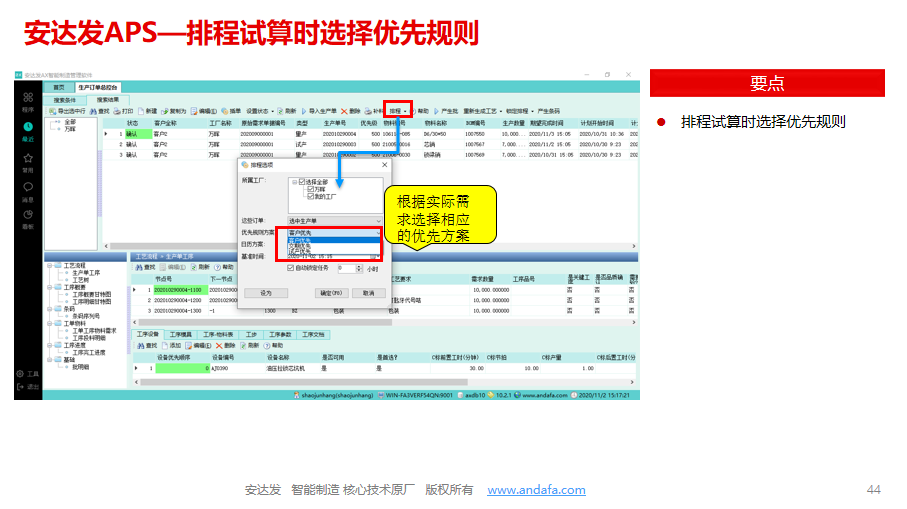Open the 设置状态 dropdown in toolbar
This screenshot has width=907, height=509.
click(x=260, y=111)
